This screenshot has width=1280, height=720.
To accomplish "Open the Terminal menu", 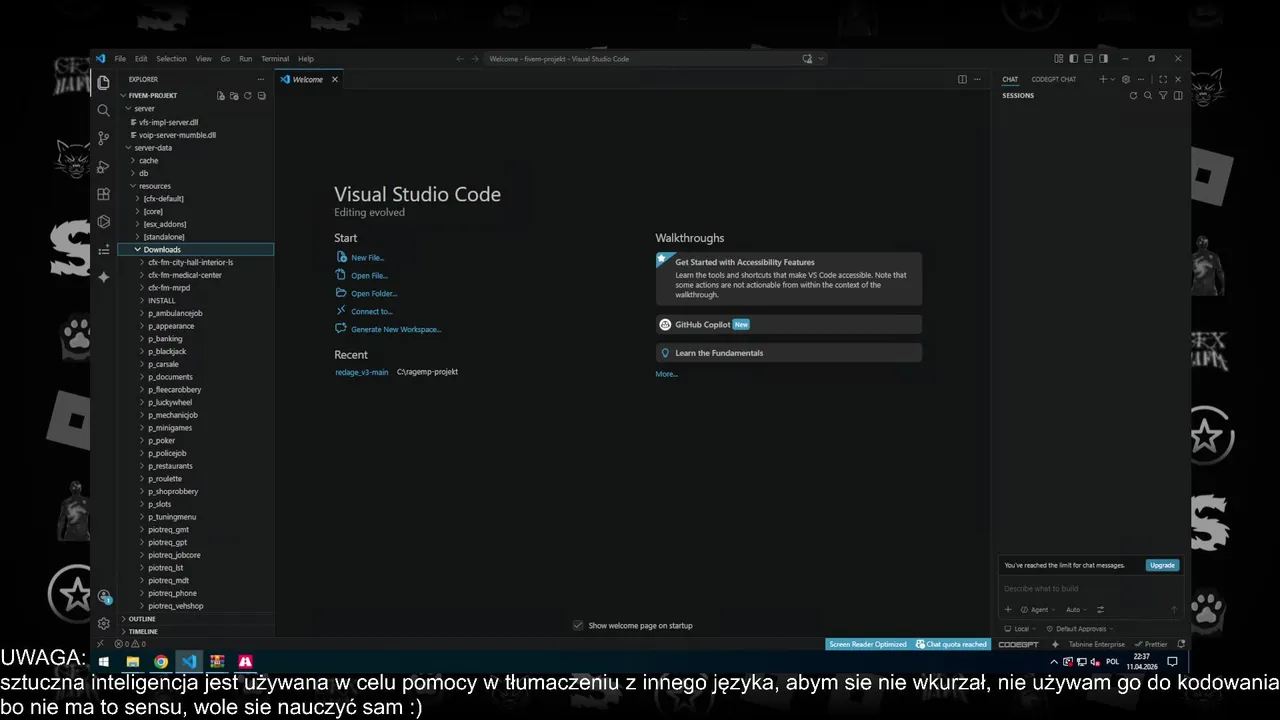I will click(x=275, y=59).
